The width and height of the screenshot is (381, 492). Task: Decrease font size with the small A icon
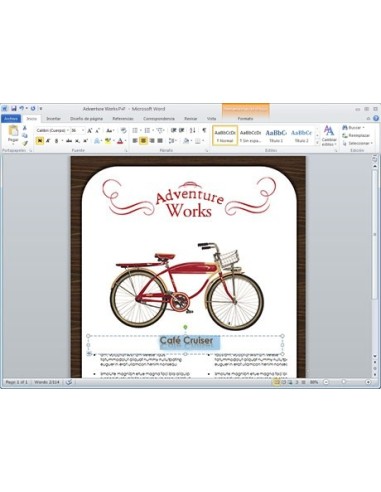click(97, 131)
